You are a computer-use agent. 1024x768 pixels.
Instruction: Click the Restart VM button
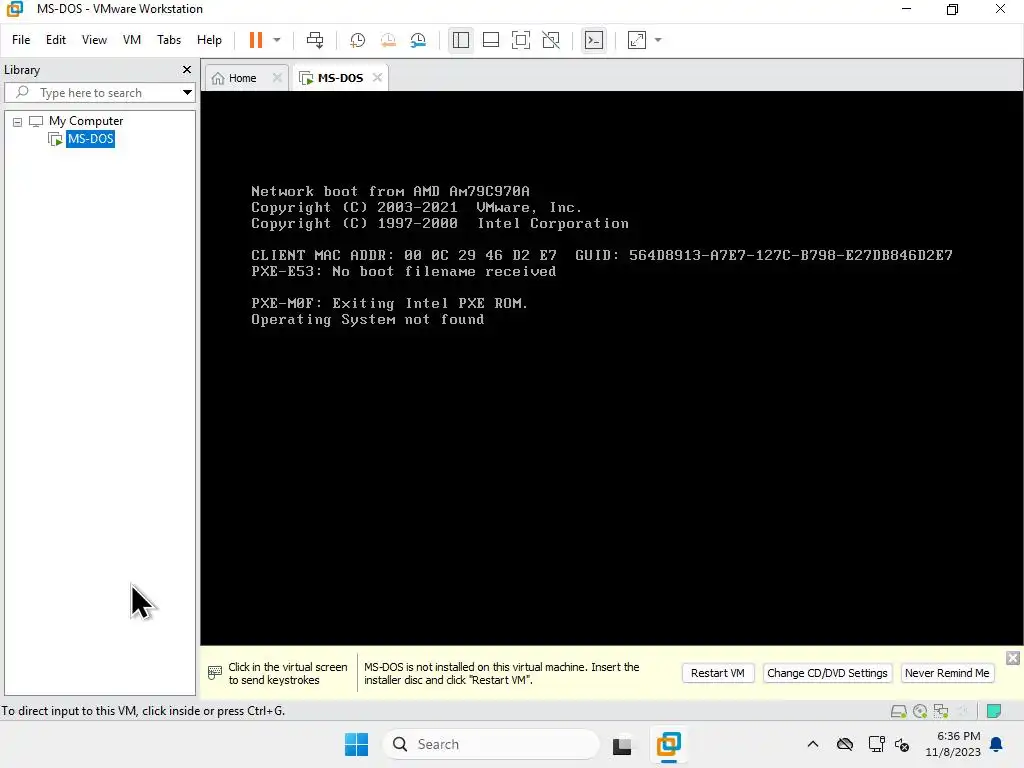pyautogui.click(x=718, y=673)
